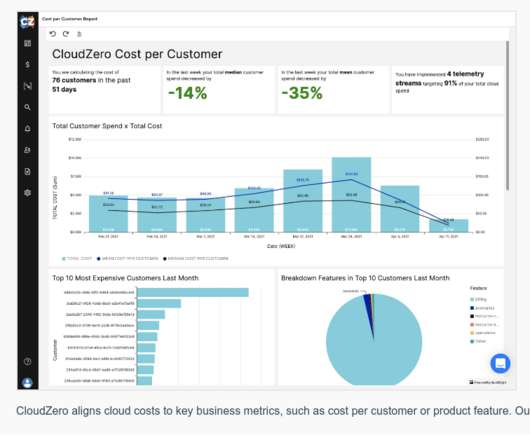Open the people sidebar icon
The height and width of the screenshot is (442, 530).
tap(28, 150)
